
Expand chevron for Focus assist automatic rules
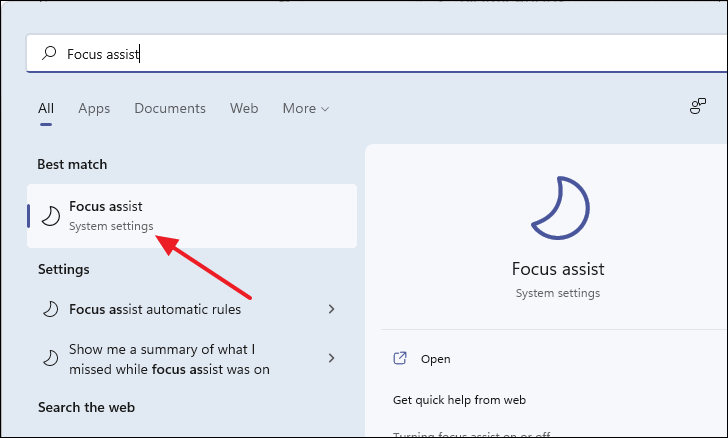coord(332,309)
